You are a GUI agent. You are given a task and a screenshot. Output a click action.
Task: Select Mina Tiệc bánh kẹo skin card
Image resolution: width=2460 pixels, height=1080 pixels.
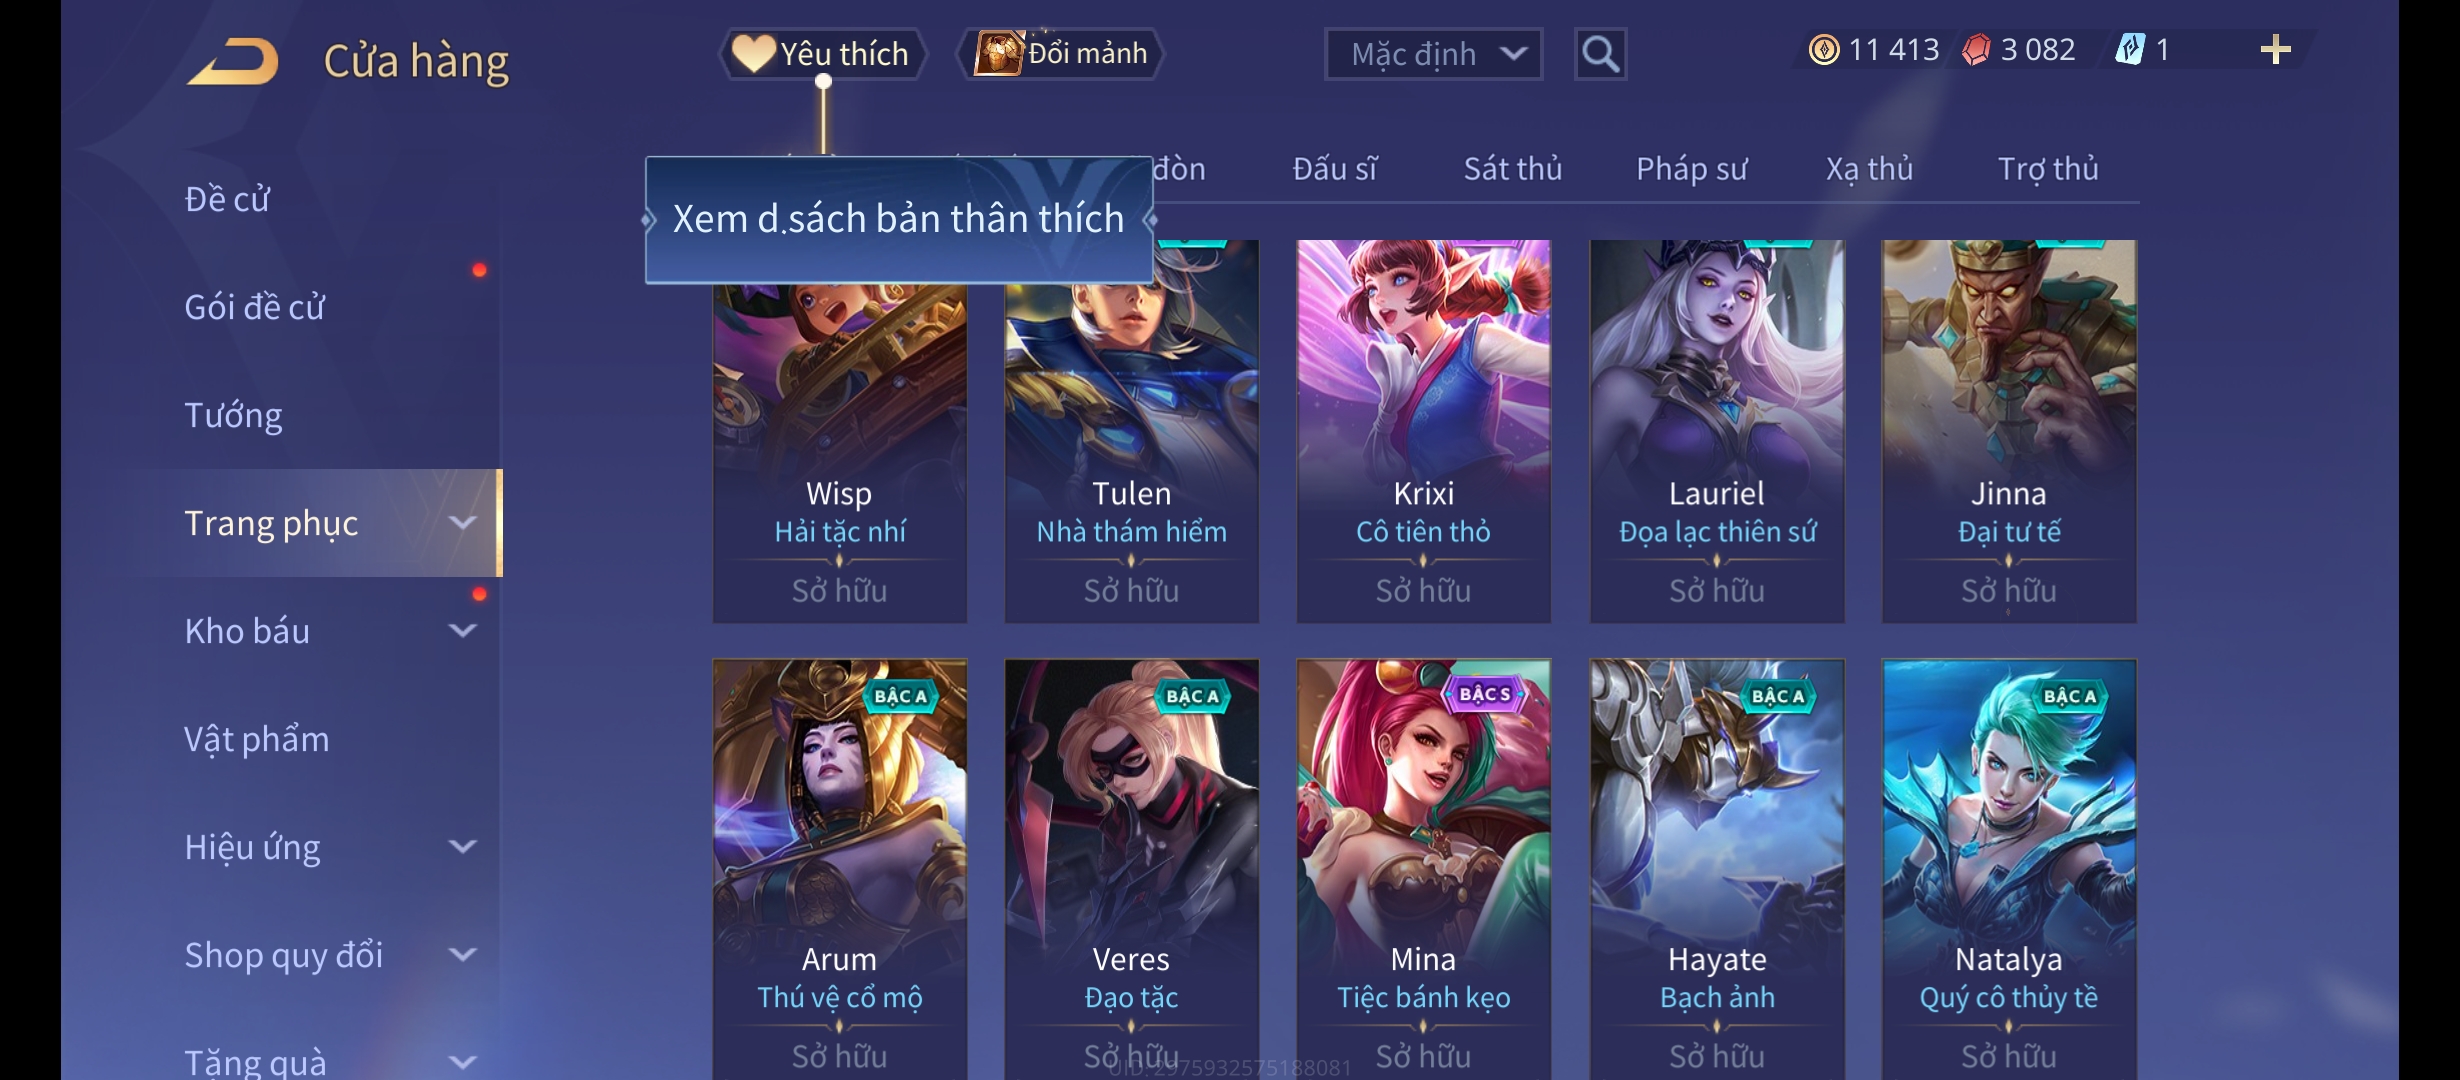coord(1424,868)
